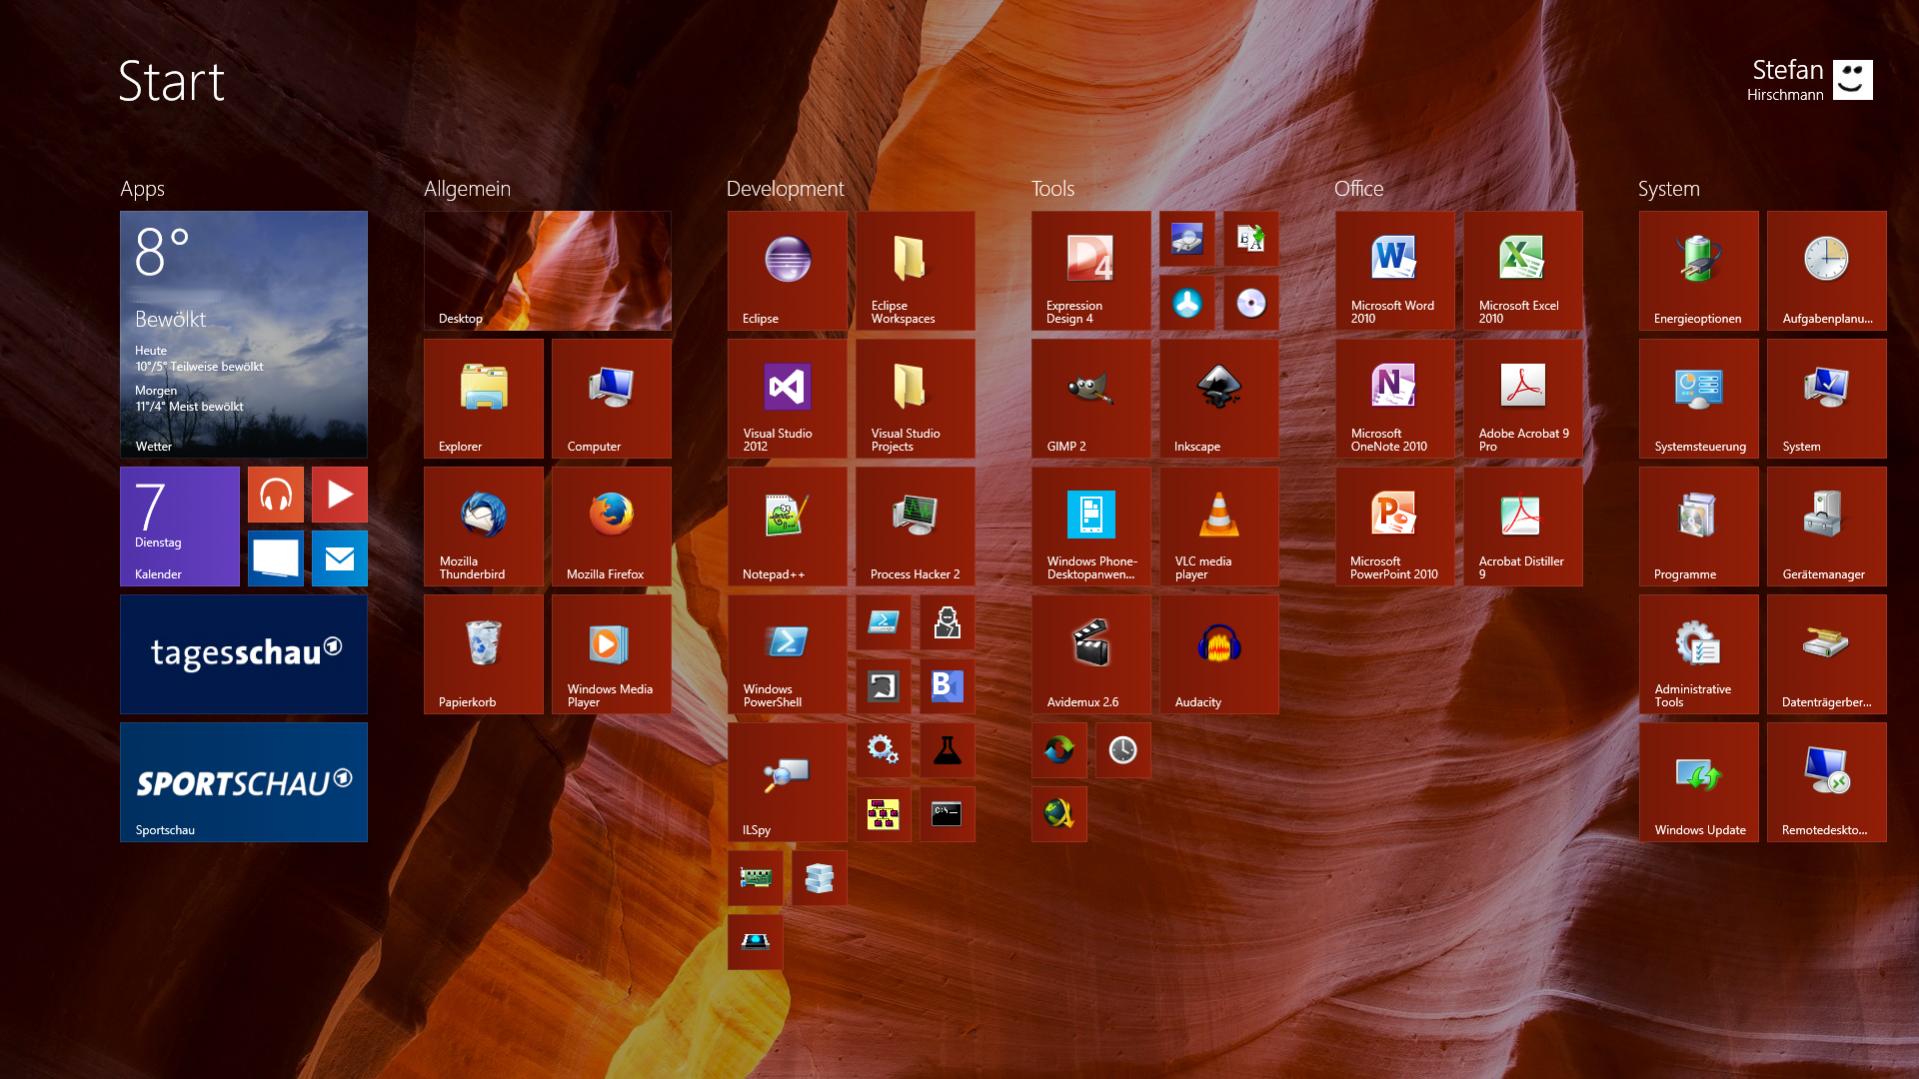The image size is (1919, 1079).
Task: Open Avidemux 2.6
Action: click(1091, 654)
